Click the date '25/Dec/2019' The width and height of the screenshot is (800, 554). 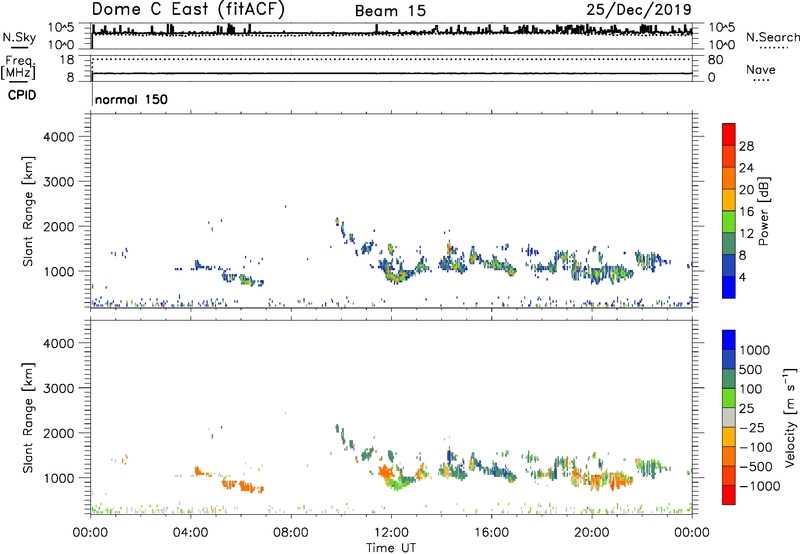[x=639, y=10]
